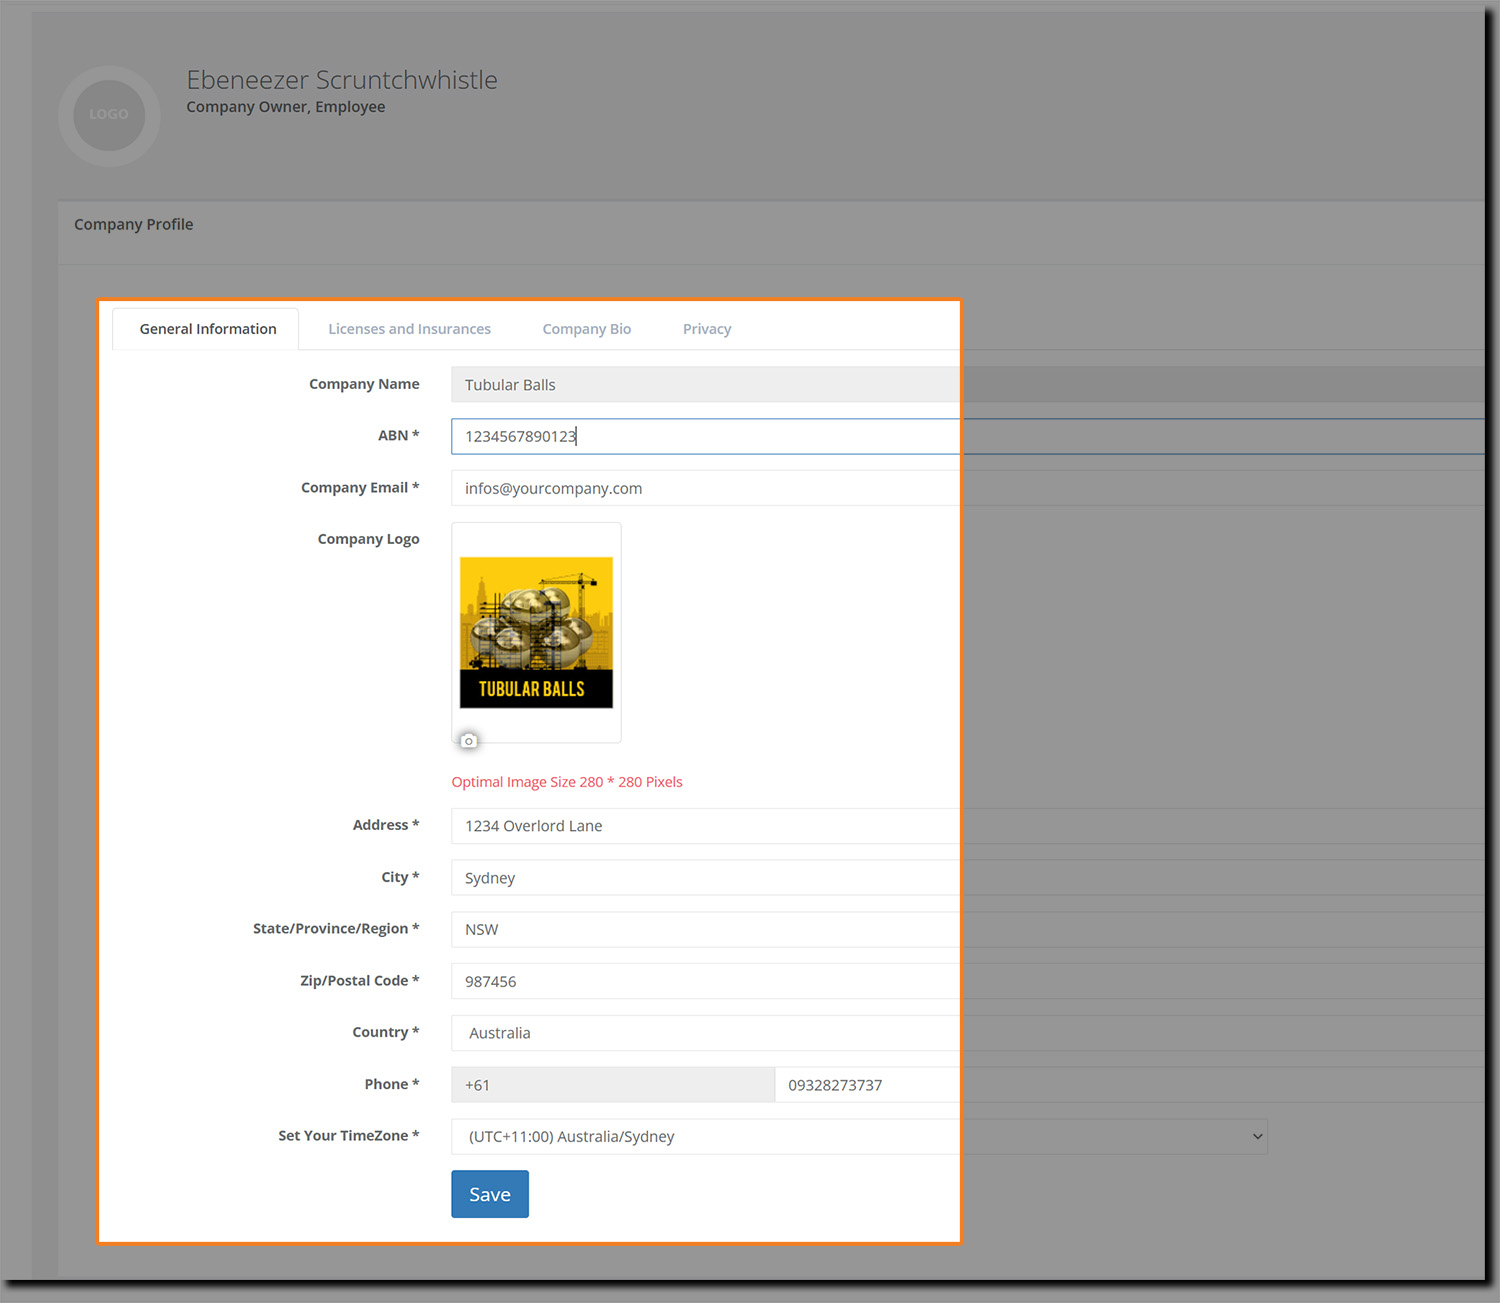Click the Company Name field
1500x1303 pixels.
(x=968, y=385)
